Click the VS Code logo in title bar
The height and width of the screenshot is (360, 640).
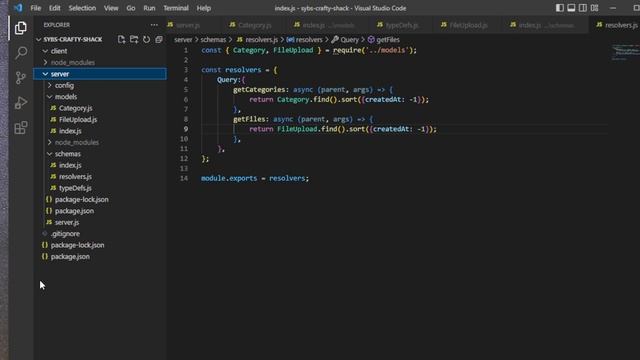[18, 8]
